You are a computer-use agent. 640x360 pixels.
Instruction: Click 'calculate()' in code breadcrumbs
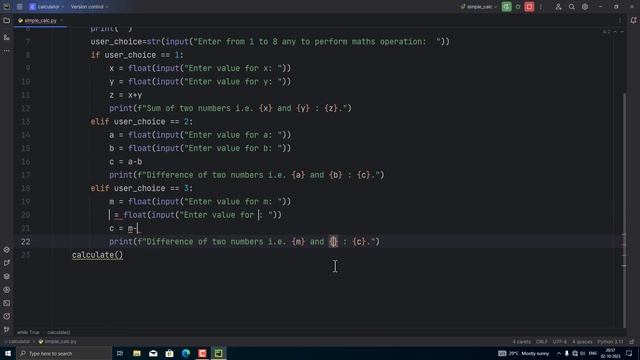(x=58, y=333)
